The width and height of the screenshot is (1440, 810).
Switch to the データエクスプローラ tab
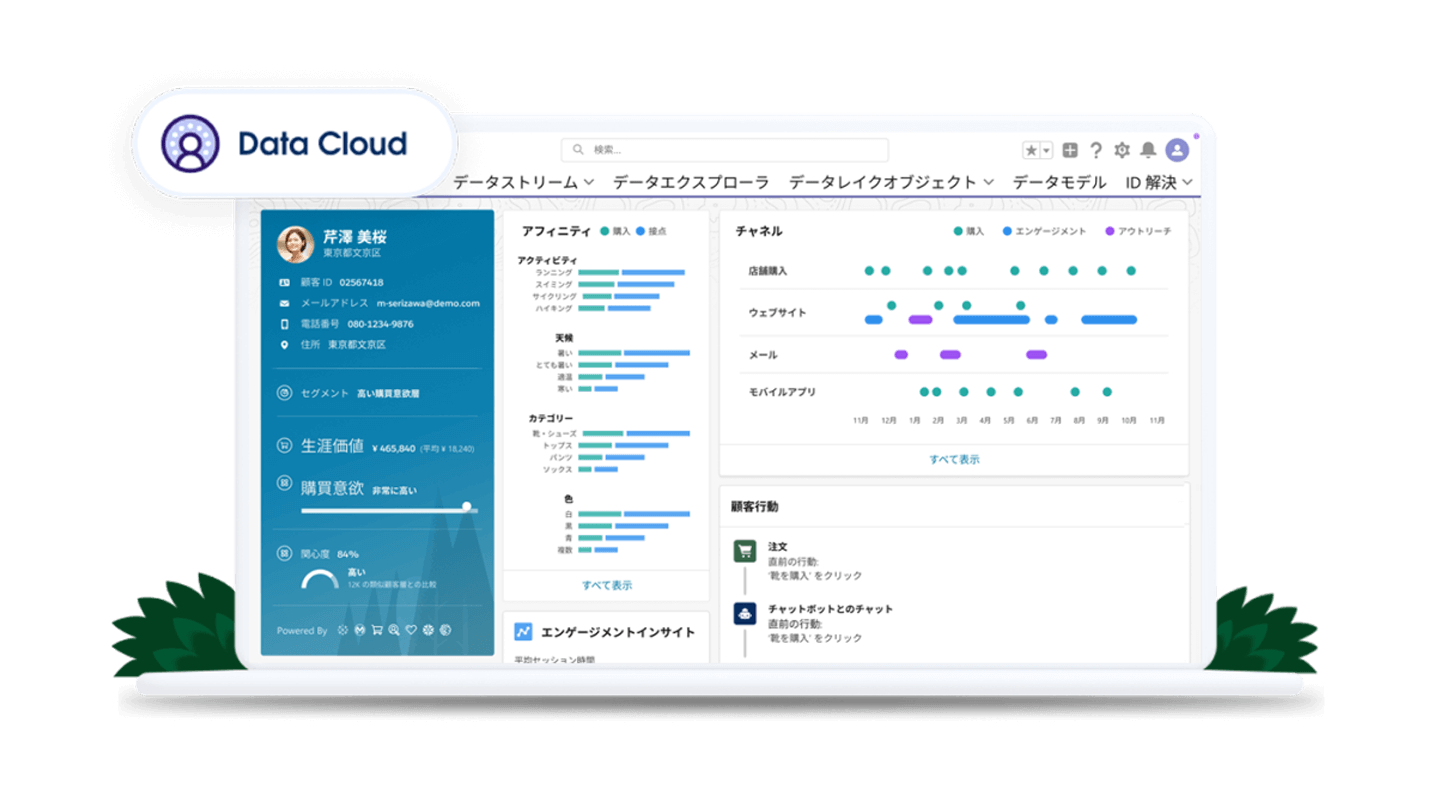coord(691,182)
